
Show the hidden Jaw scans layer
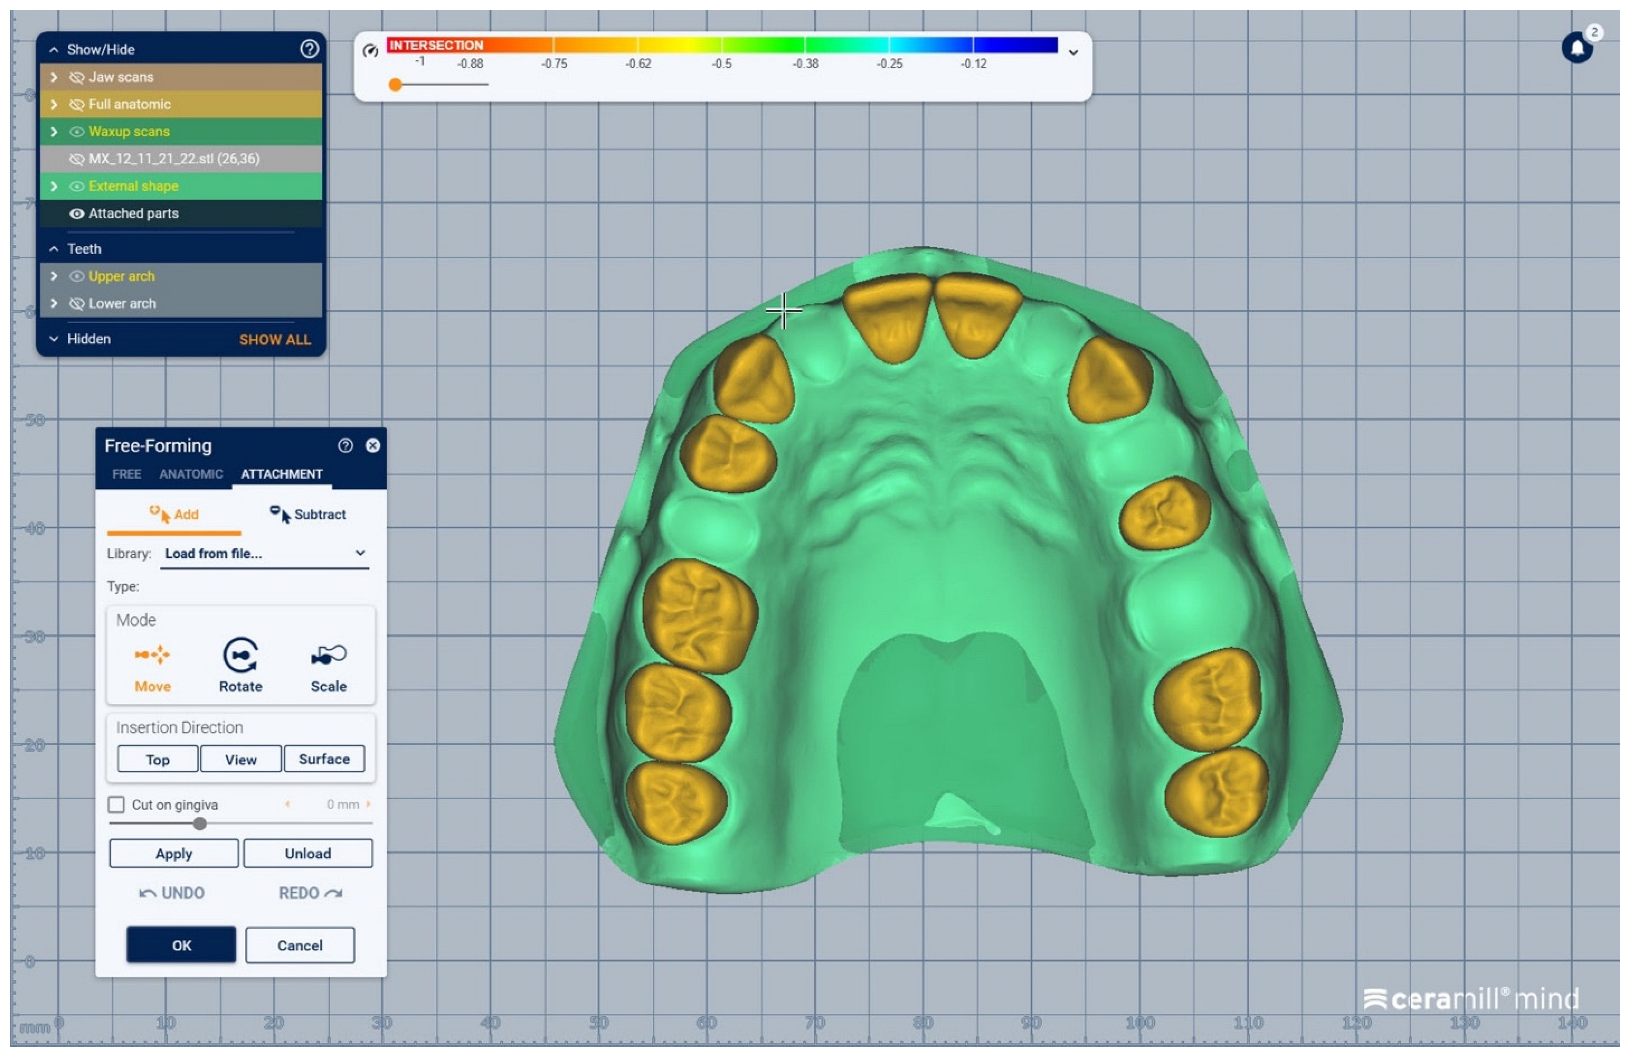(x=77, y=77)
